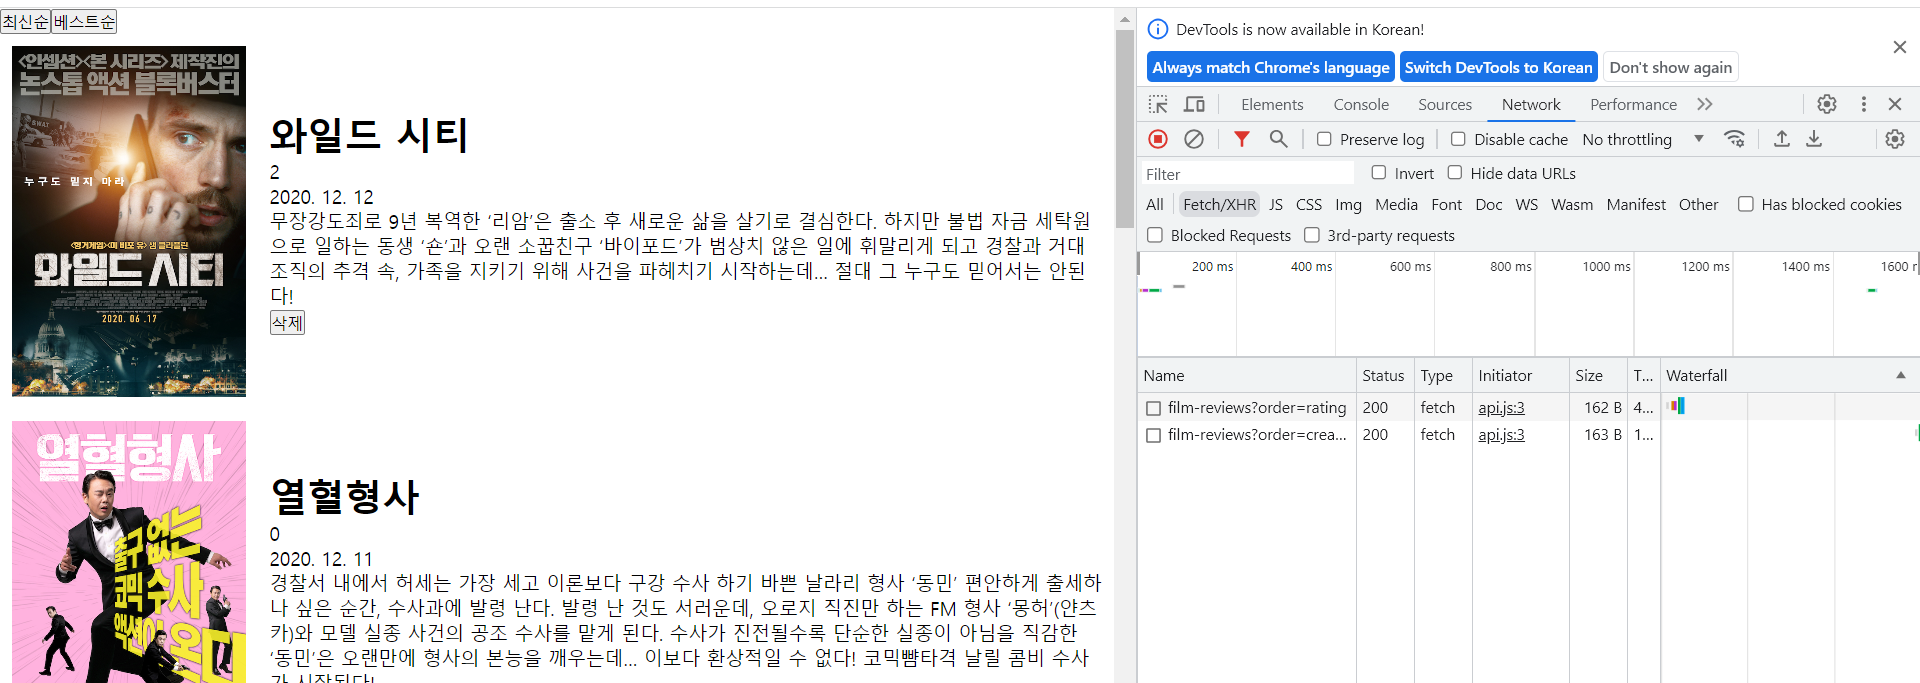Screen dimensions: 1920x683
Task: Open api.js:3 link for order=crea request
Action: pos(1501,435)
